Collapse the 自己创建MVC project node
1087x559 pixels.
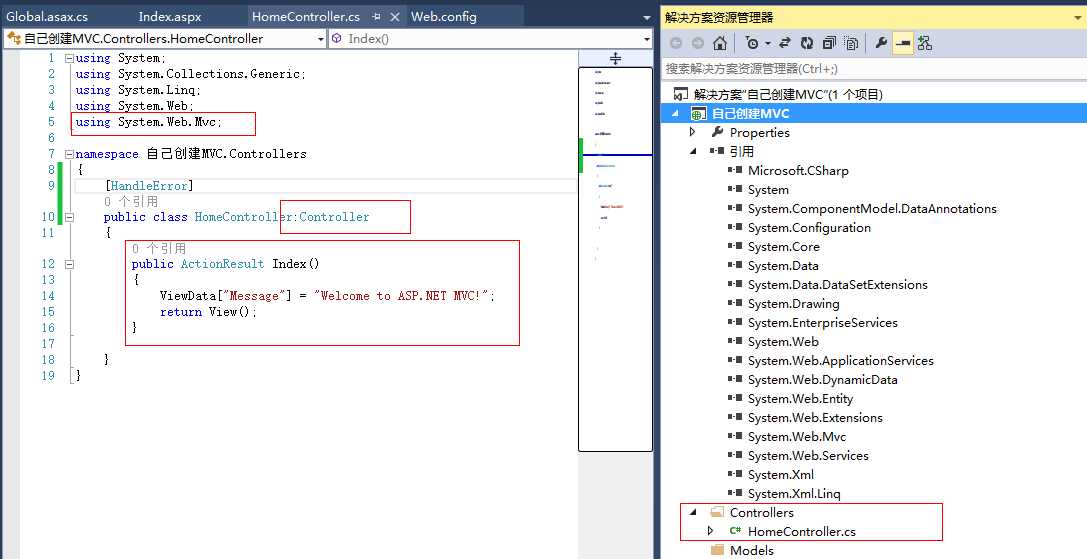pos(676,114)
